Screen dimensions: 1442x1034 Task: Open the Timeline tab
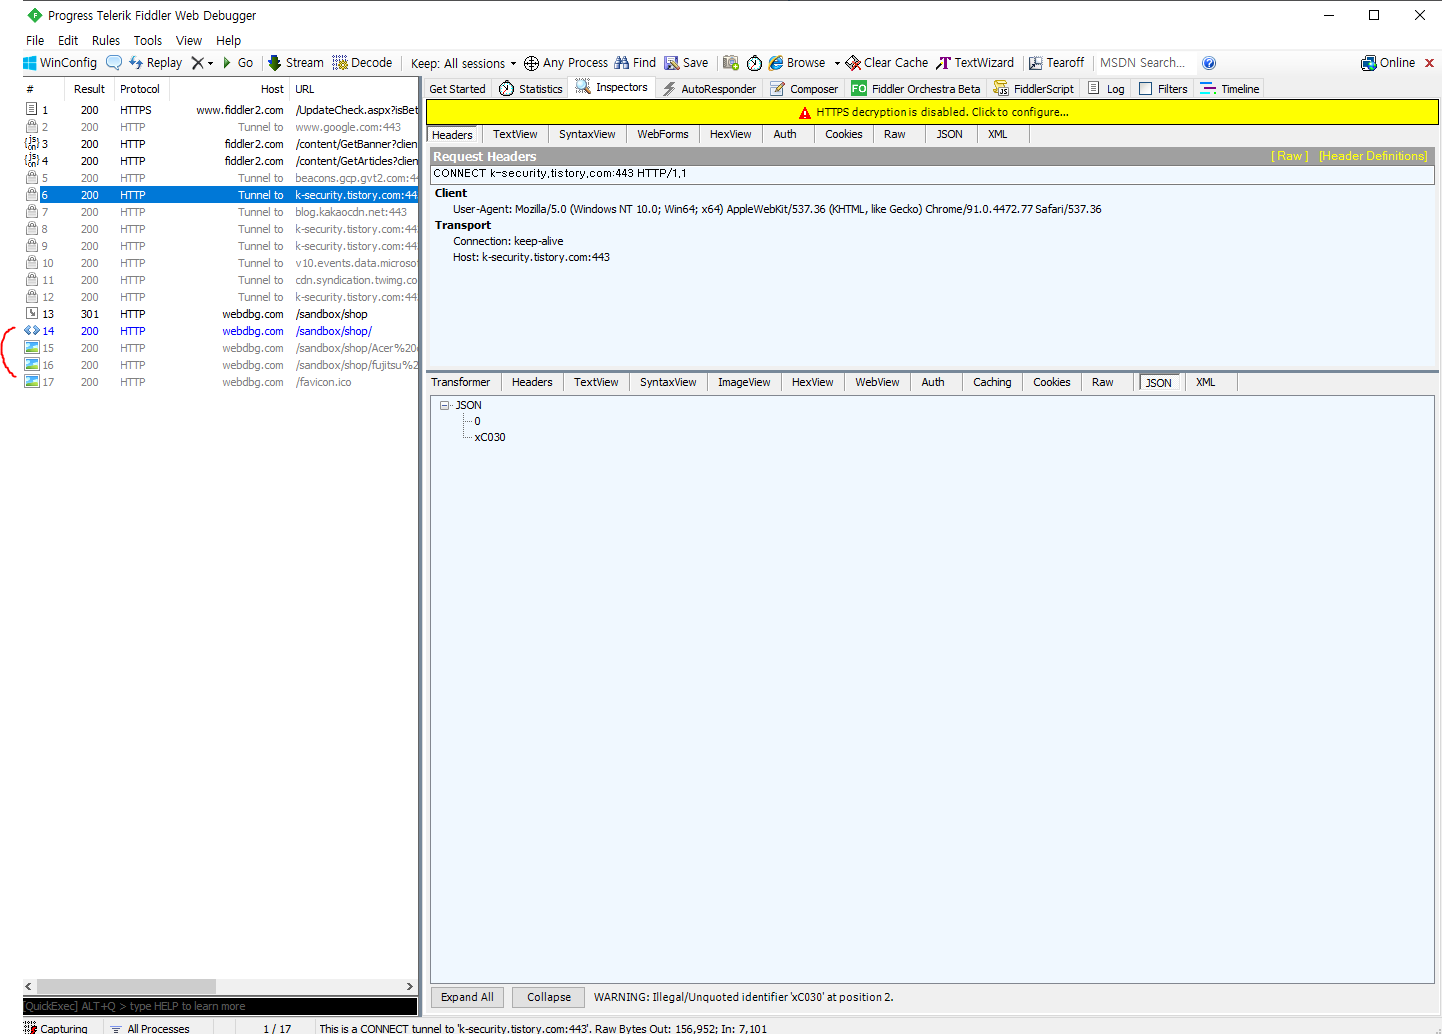coord(1230,89)
